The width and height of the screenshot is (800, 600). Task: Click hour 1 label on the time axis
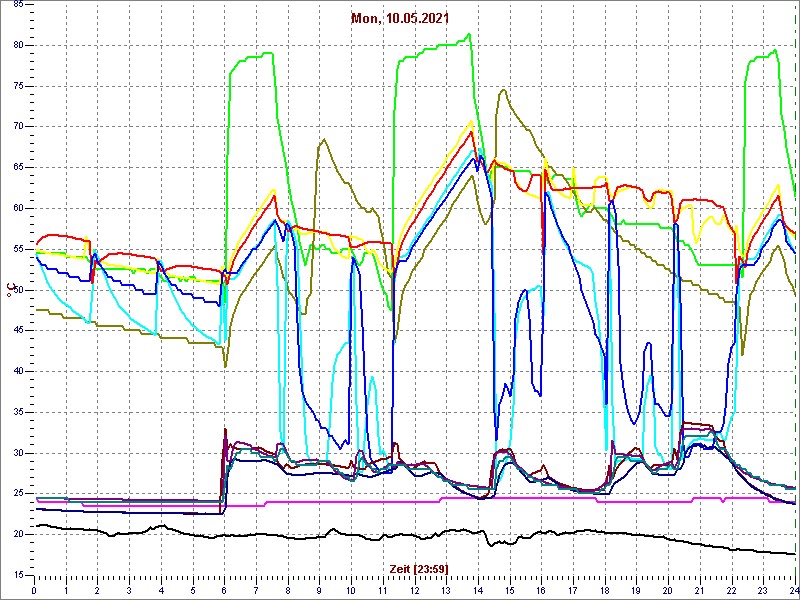(x=66, y=590)
